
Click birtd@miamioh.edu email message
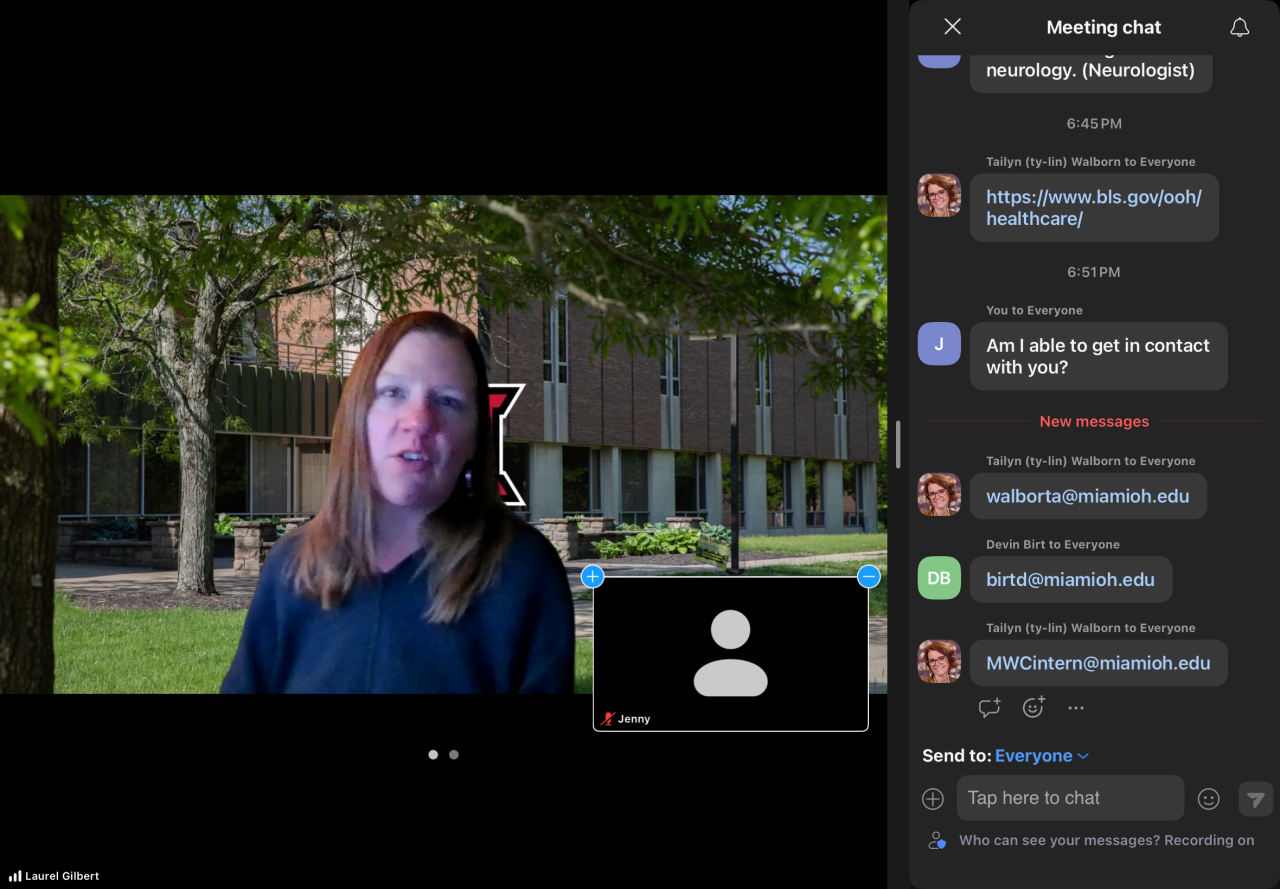pyautogui.click(x=1070, y=580)
